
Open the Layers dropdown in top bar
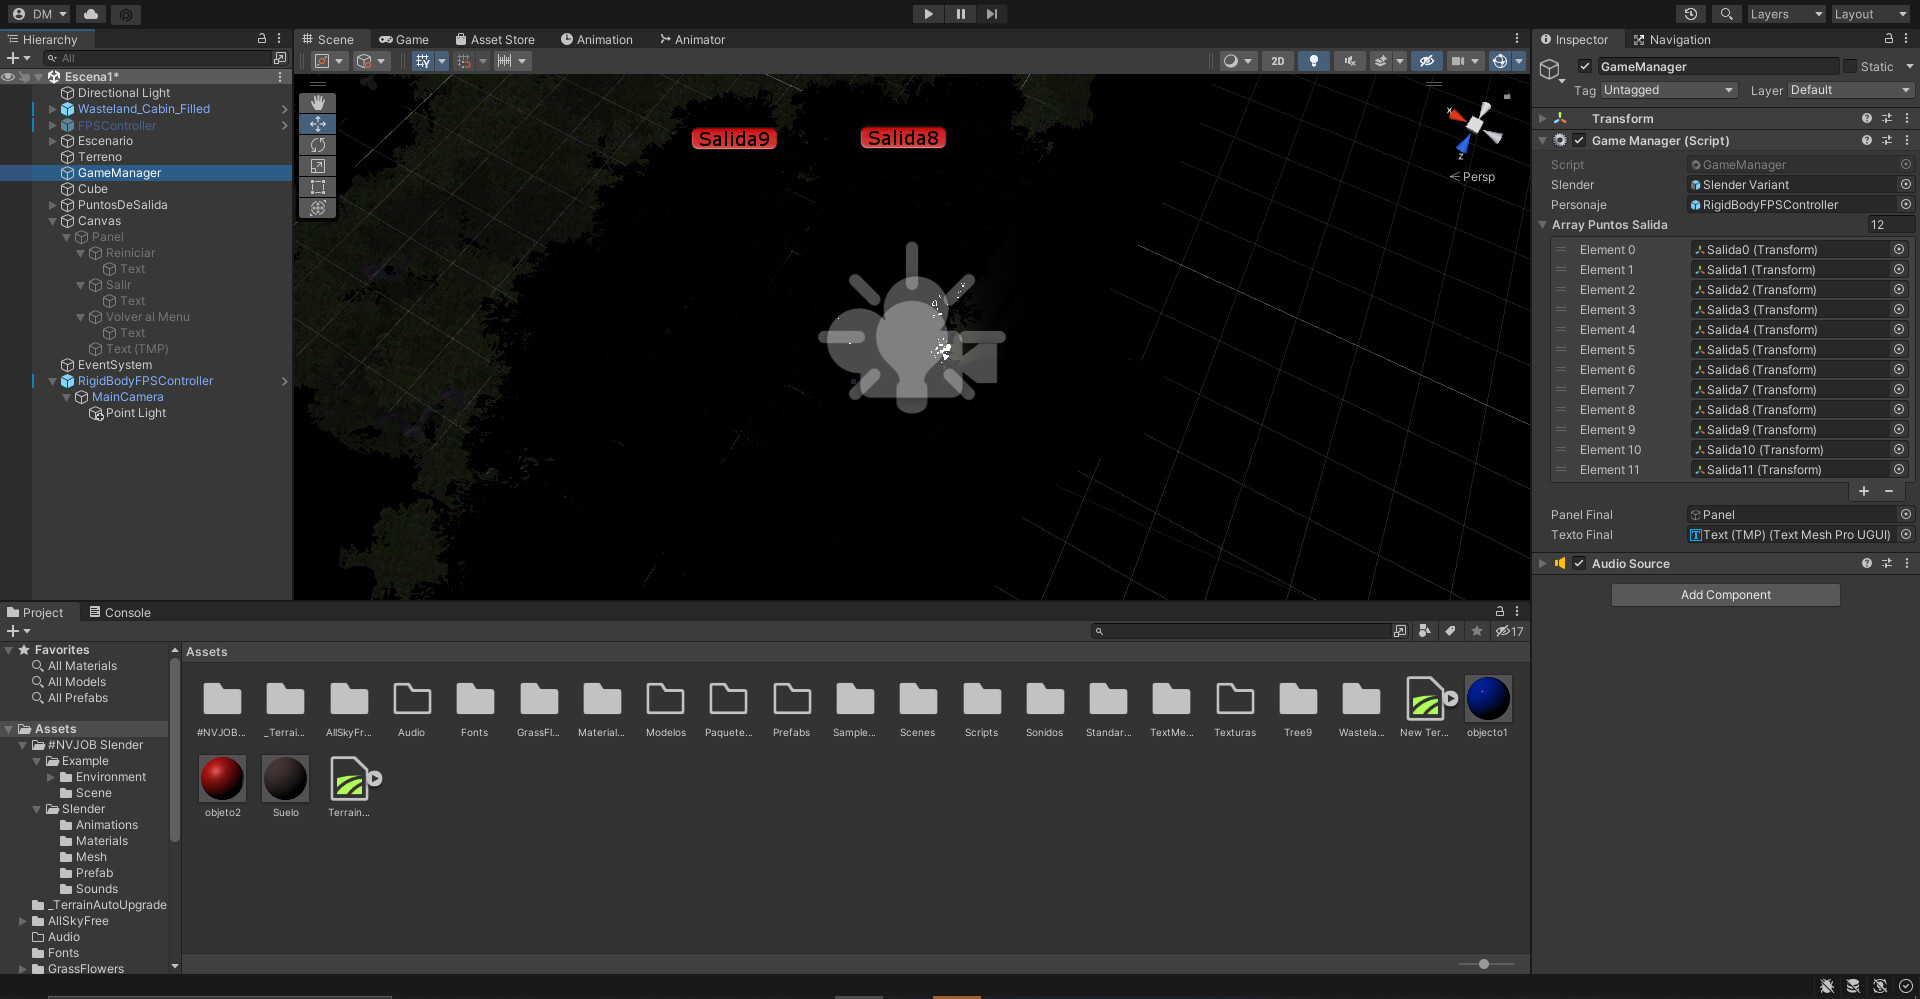(x=1785, y=14)
